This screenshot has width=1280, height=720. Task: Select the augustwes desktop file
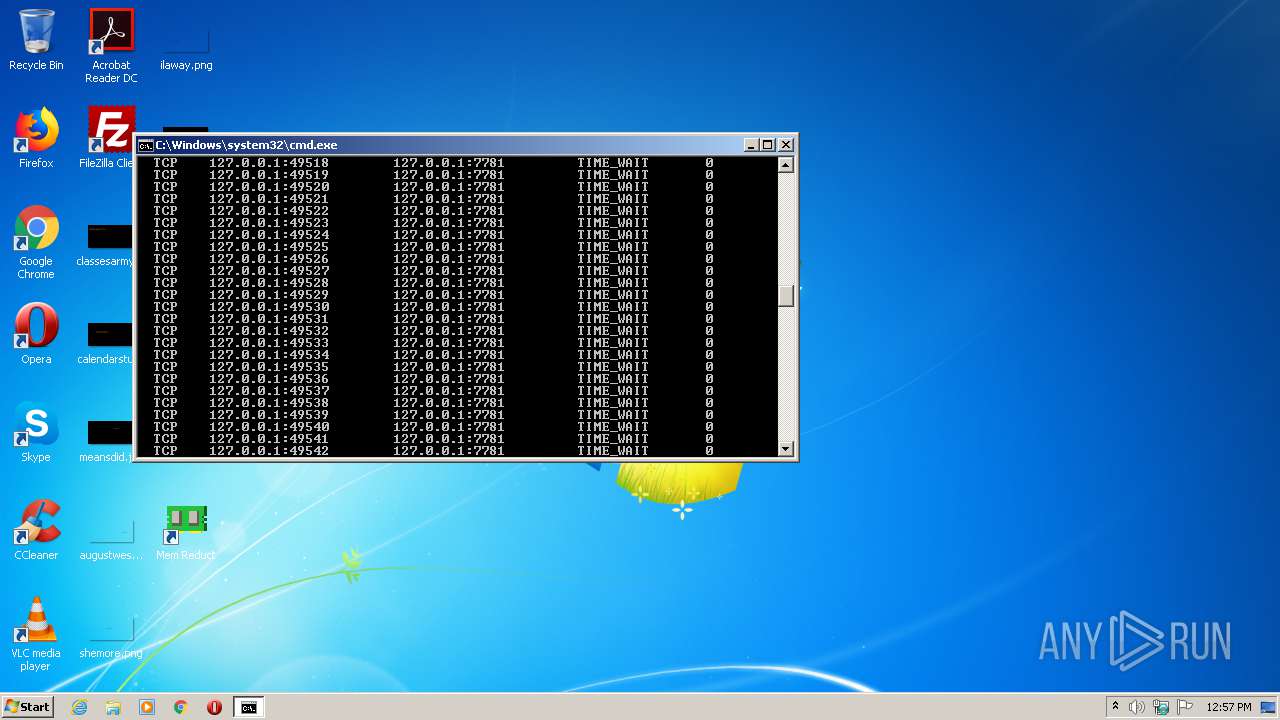pyautogui.click(x=111, y=540)
